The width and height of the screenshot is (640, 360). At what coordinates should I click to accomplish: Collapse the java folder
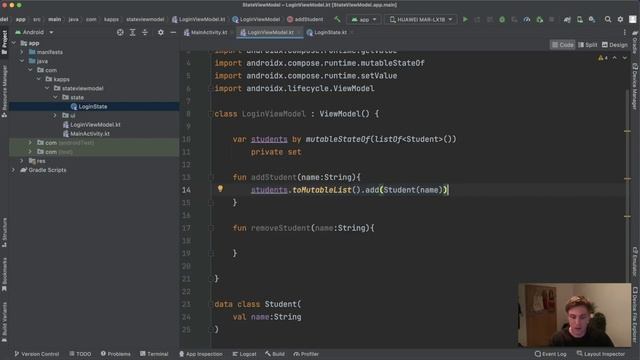pyautogui.click(x=22, y=61)
